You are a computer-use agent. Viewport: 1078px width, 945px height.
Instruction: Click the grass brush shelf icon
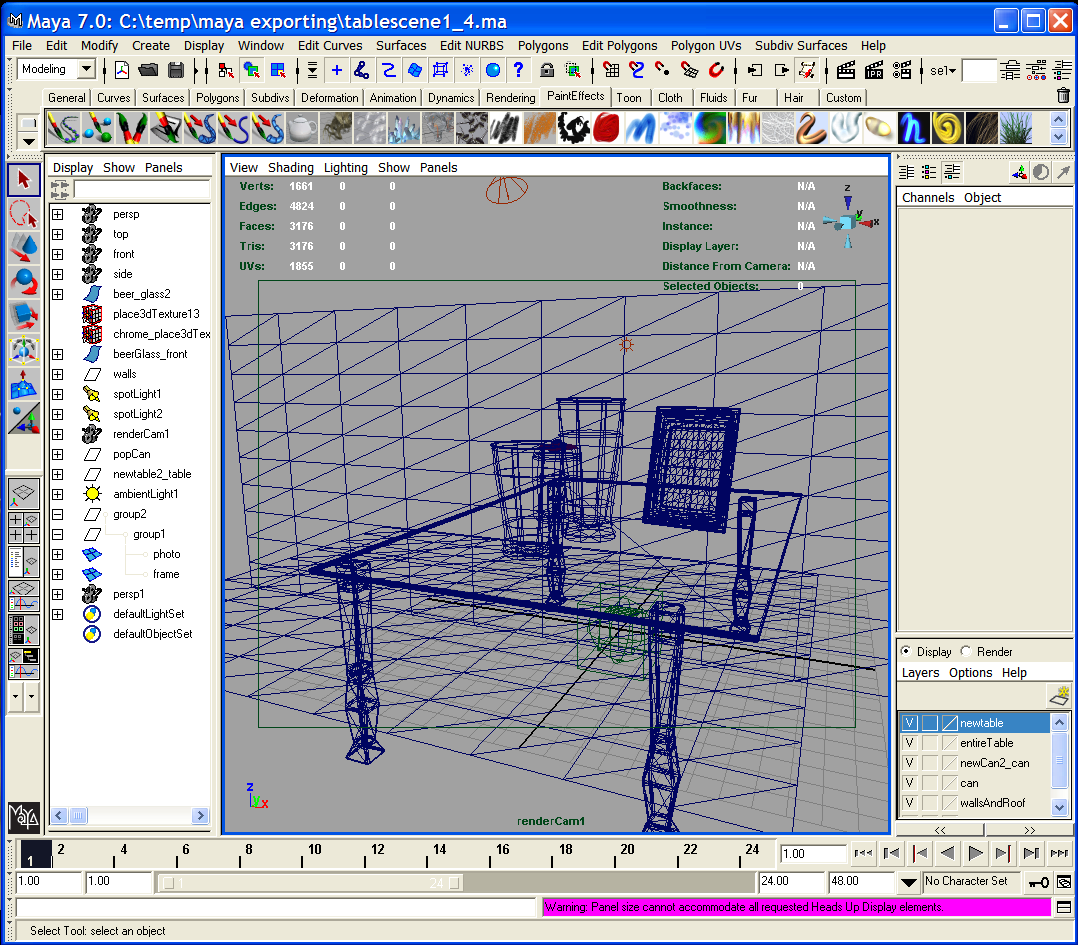click(1015, 127)
